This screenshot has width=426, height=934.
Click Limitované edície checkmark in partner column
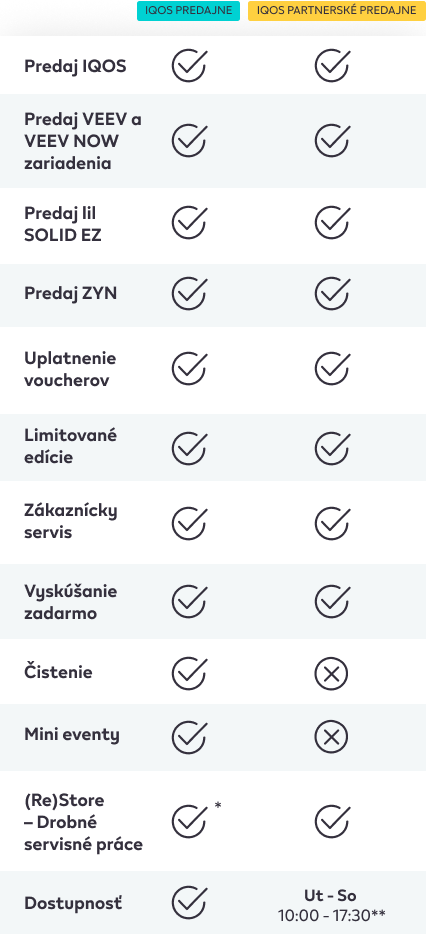pyautogui.click(x=332, y=448)
